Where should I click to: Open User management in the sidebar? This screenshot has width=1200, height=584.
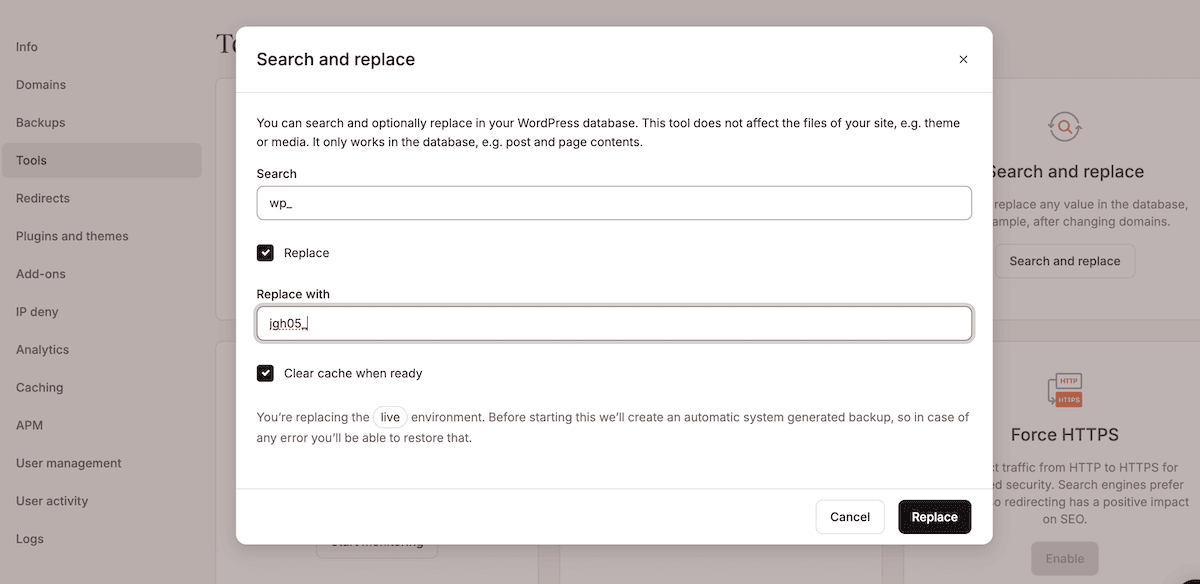pyautogui.click(x=69, y=463)
